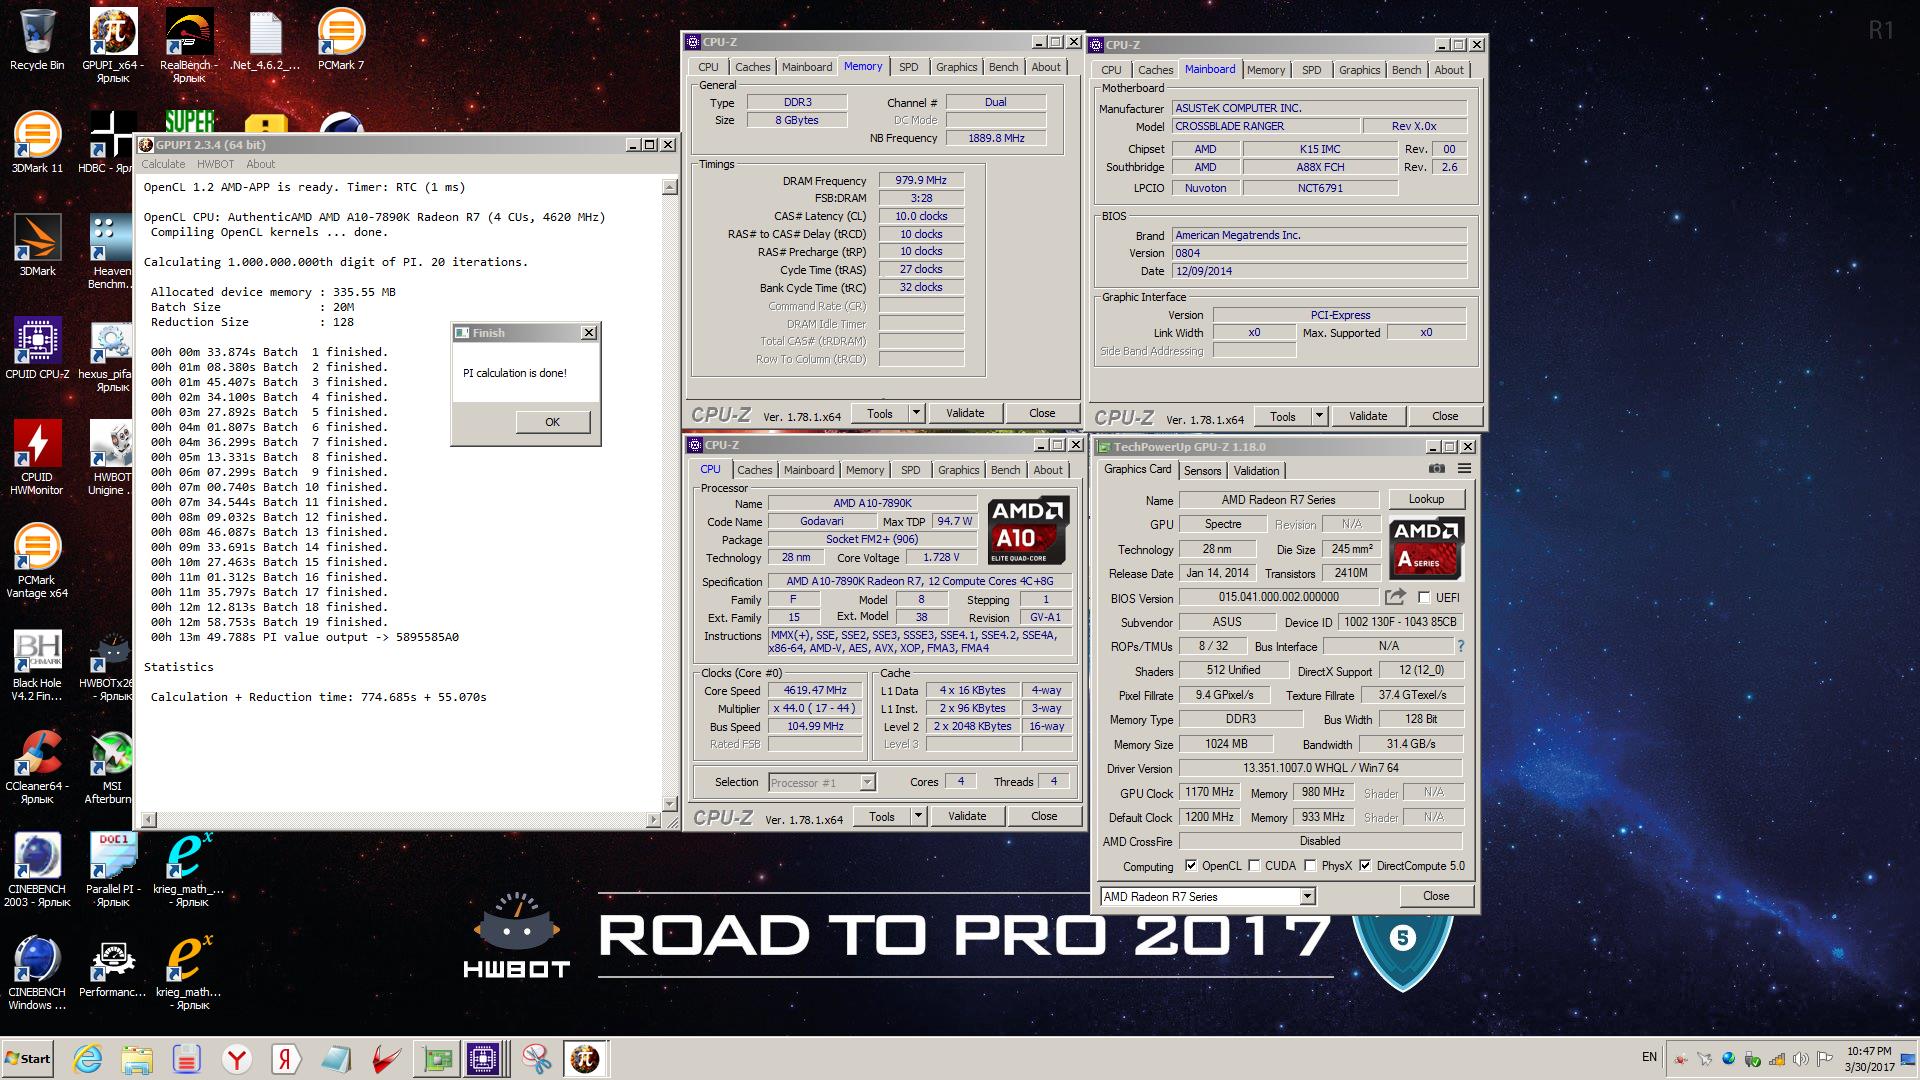Toggle the UEFI checkbox in GPU-Z
The image size is (1920, 1080).
(1424, 598)
